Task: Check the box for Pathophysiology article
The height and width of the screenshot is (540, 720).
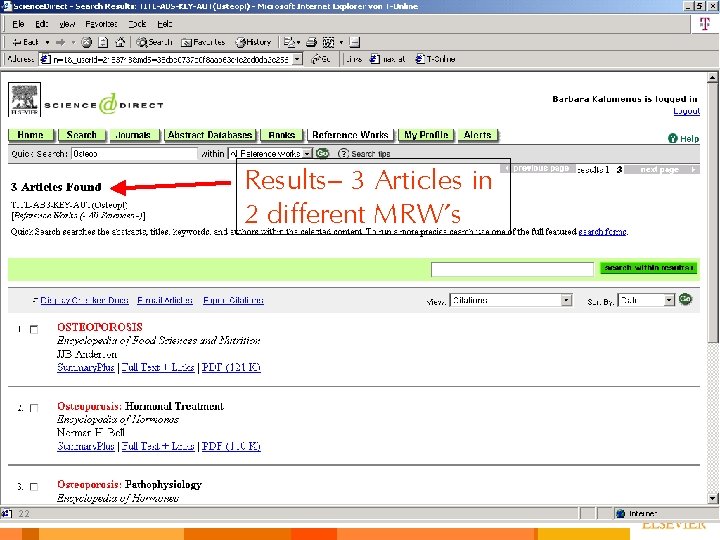Action: click(x=34, y=487)
